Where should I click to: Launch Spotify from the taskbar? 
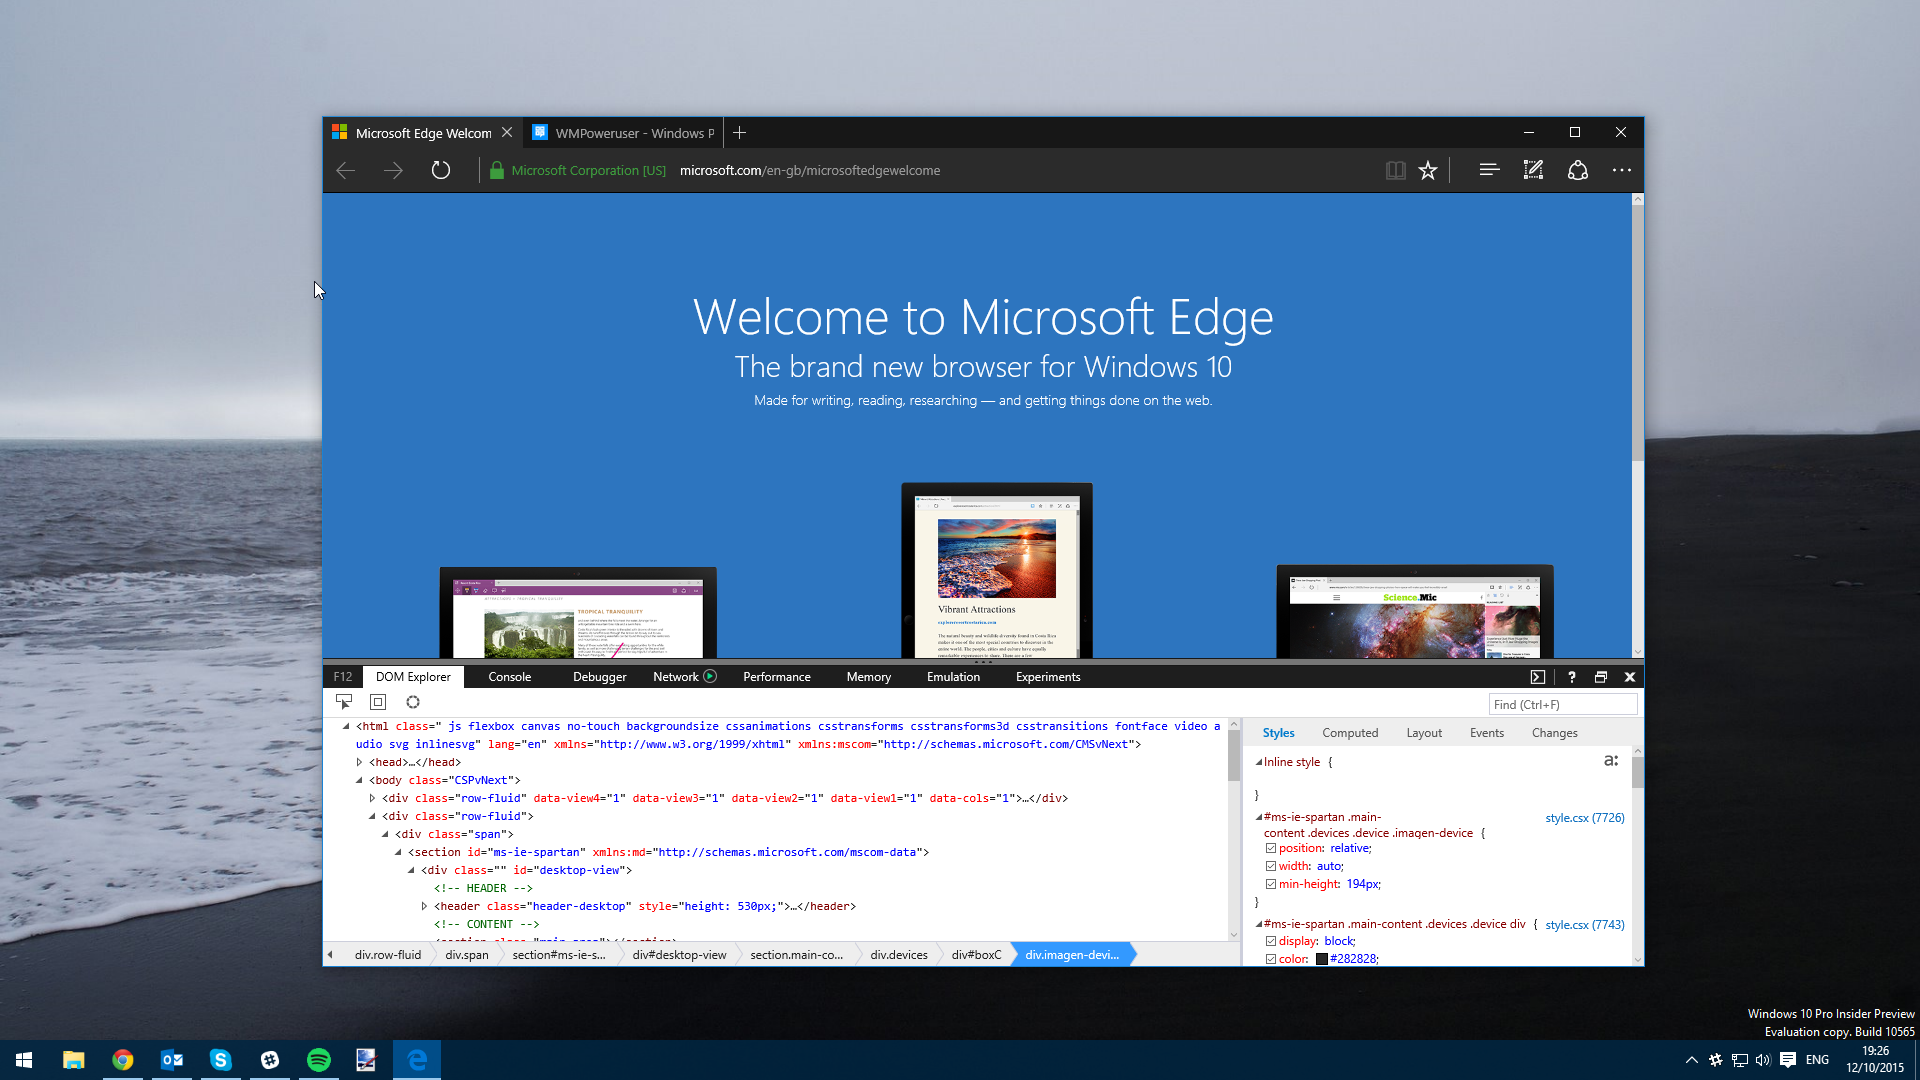pyautogui.click(x=318, y=1060)
